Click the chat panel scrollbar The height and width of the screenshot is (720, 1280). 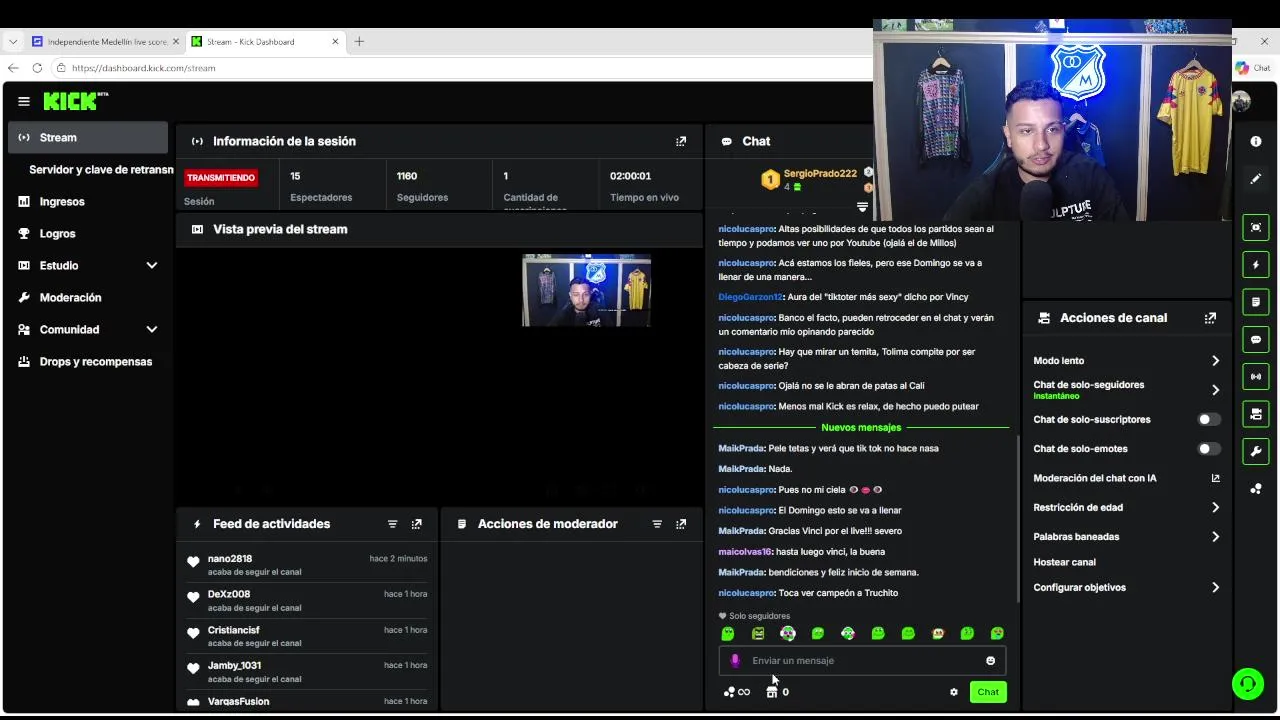[1018, 518]
